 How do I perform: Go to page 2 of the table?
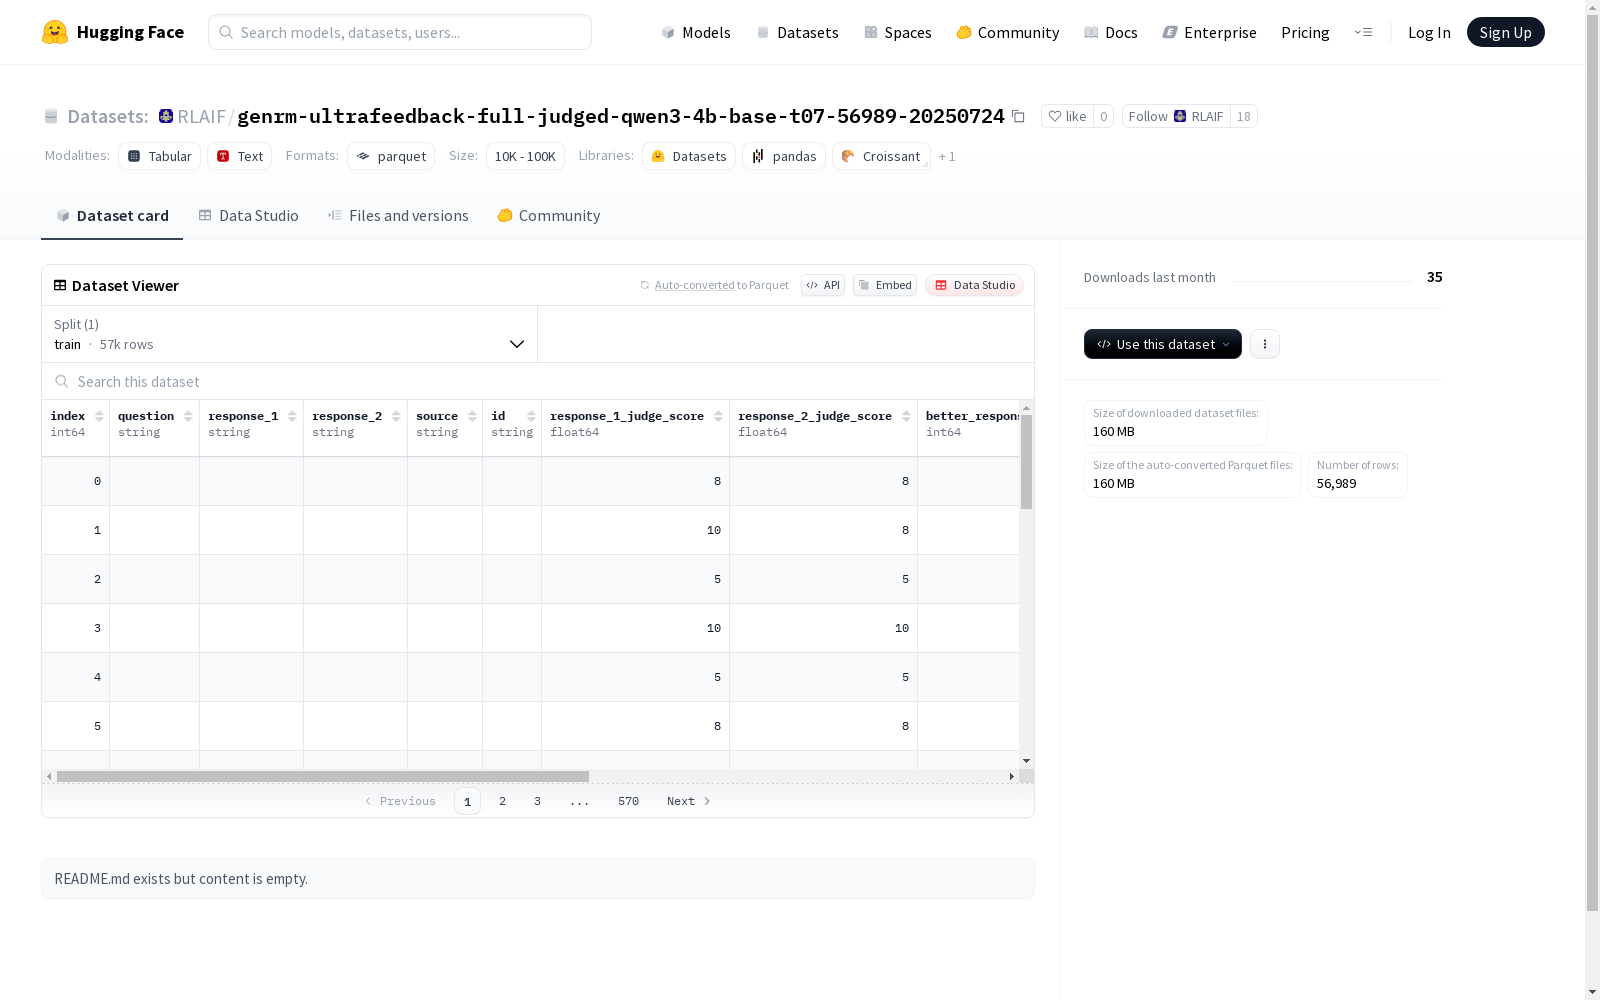coord(502,801)
